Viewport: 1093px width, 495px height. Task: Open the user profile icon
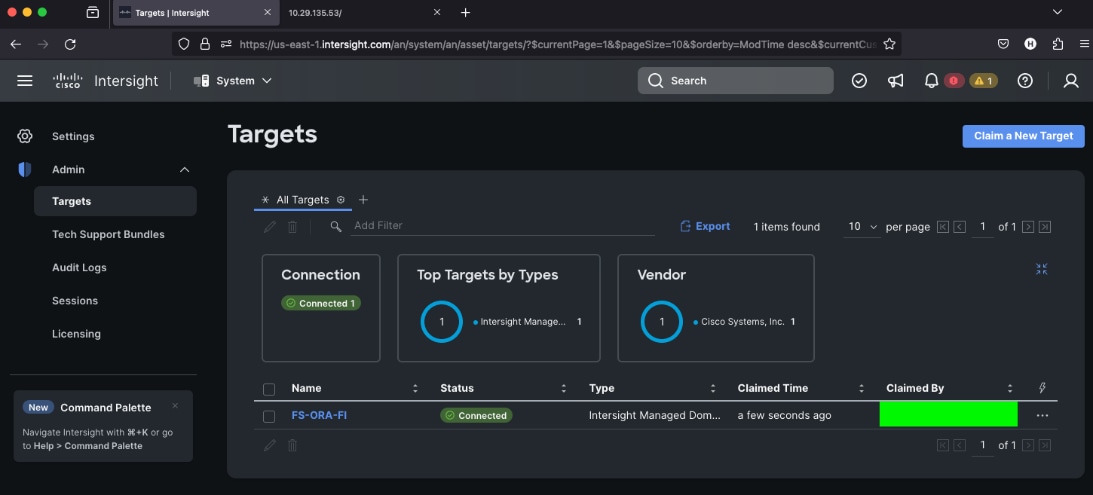[1070, 81]
